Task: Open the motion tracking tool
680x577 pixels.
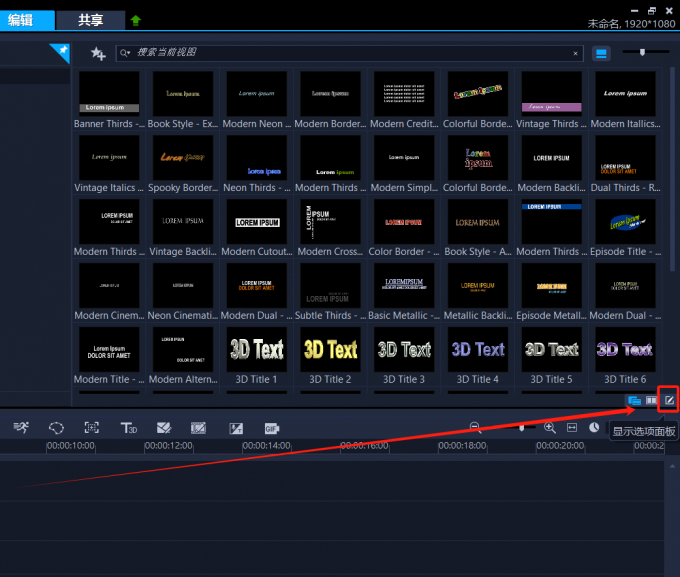Action: (92, 428)
